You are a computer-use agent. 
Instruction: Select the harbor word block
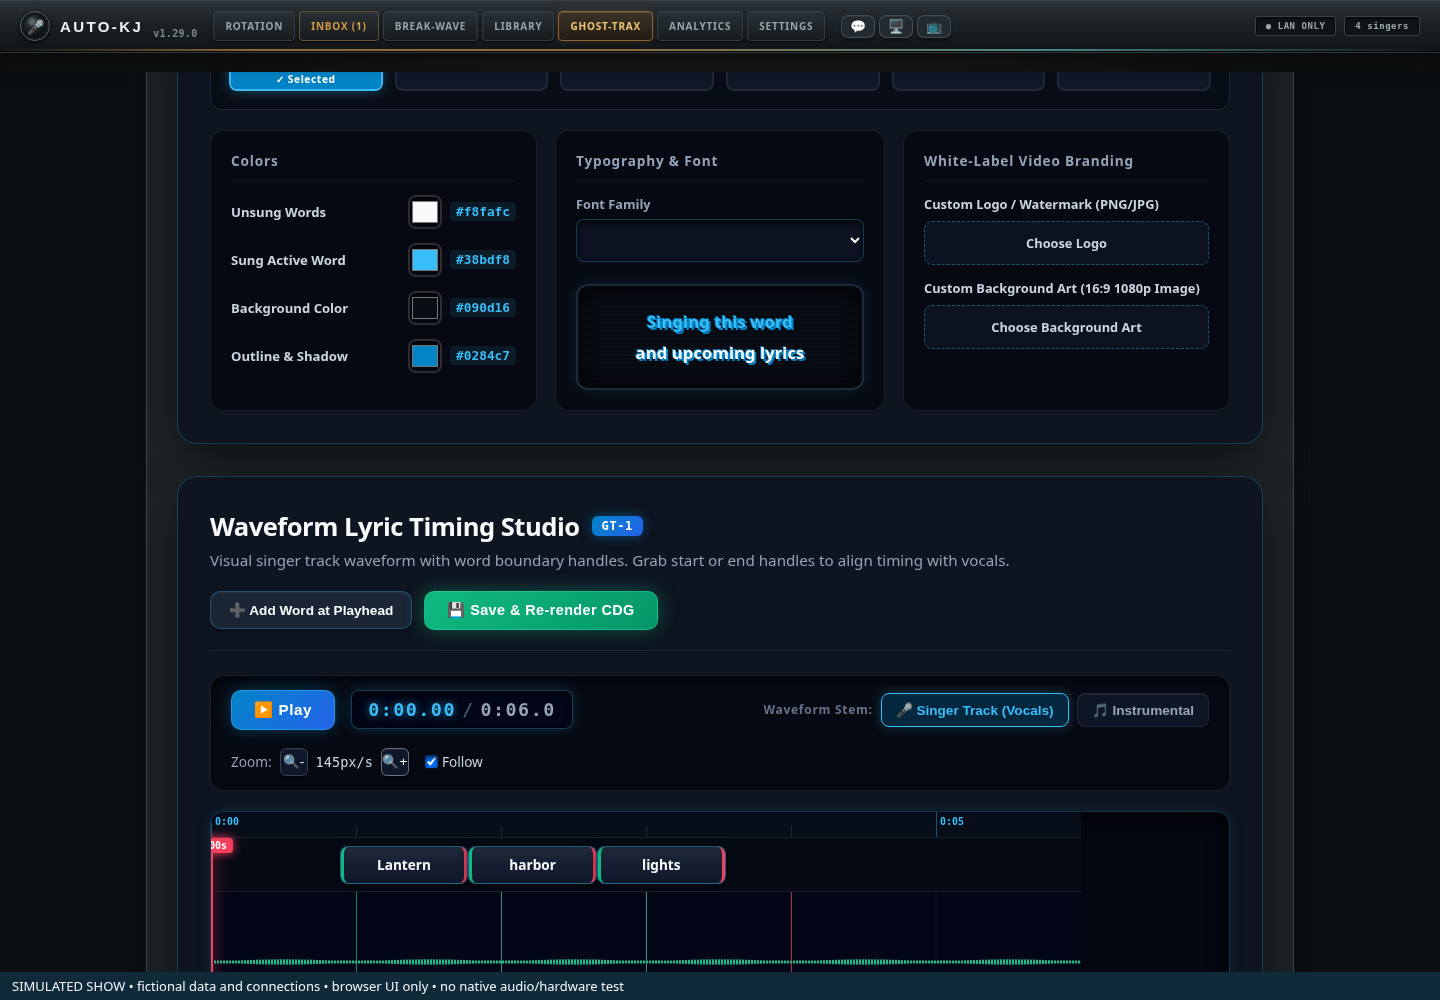(532, 865)
